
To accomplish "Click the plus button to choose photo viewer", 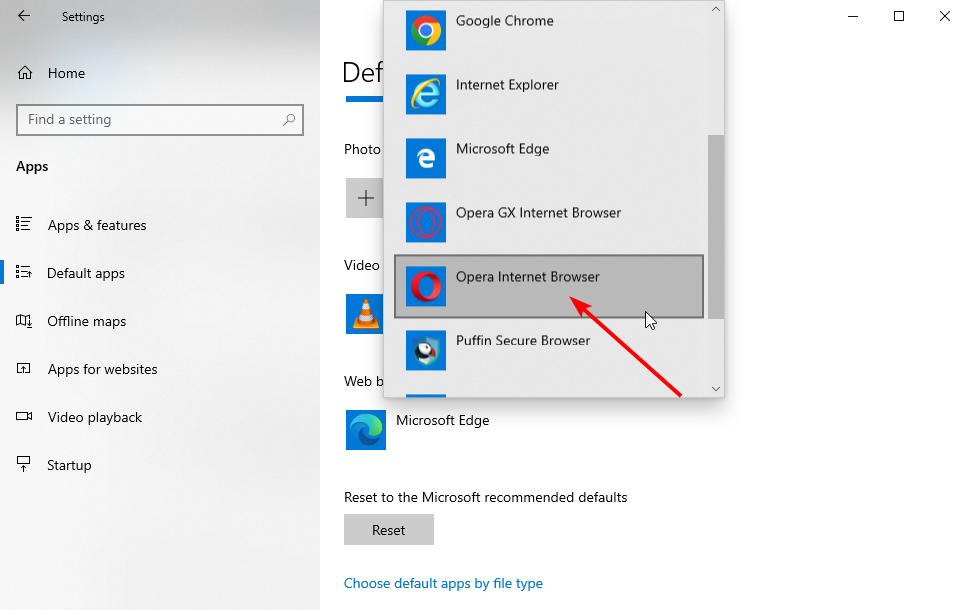I will pyautogui.click(x=365, y=198).
